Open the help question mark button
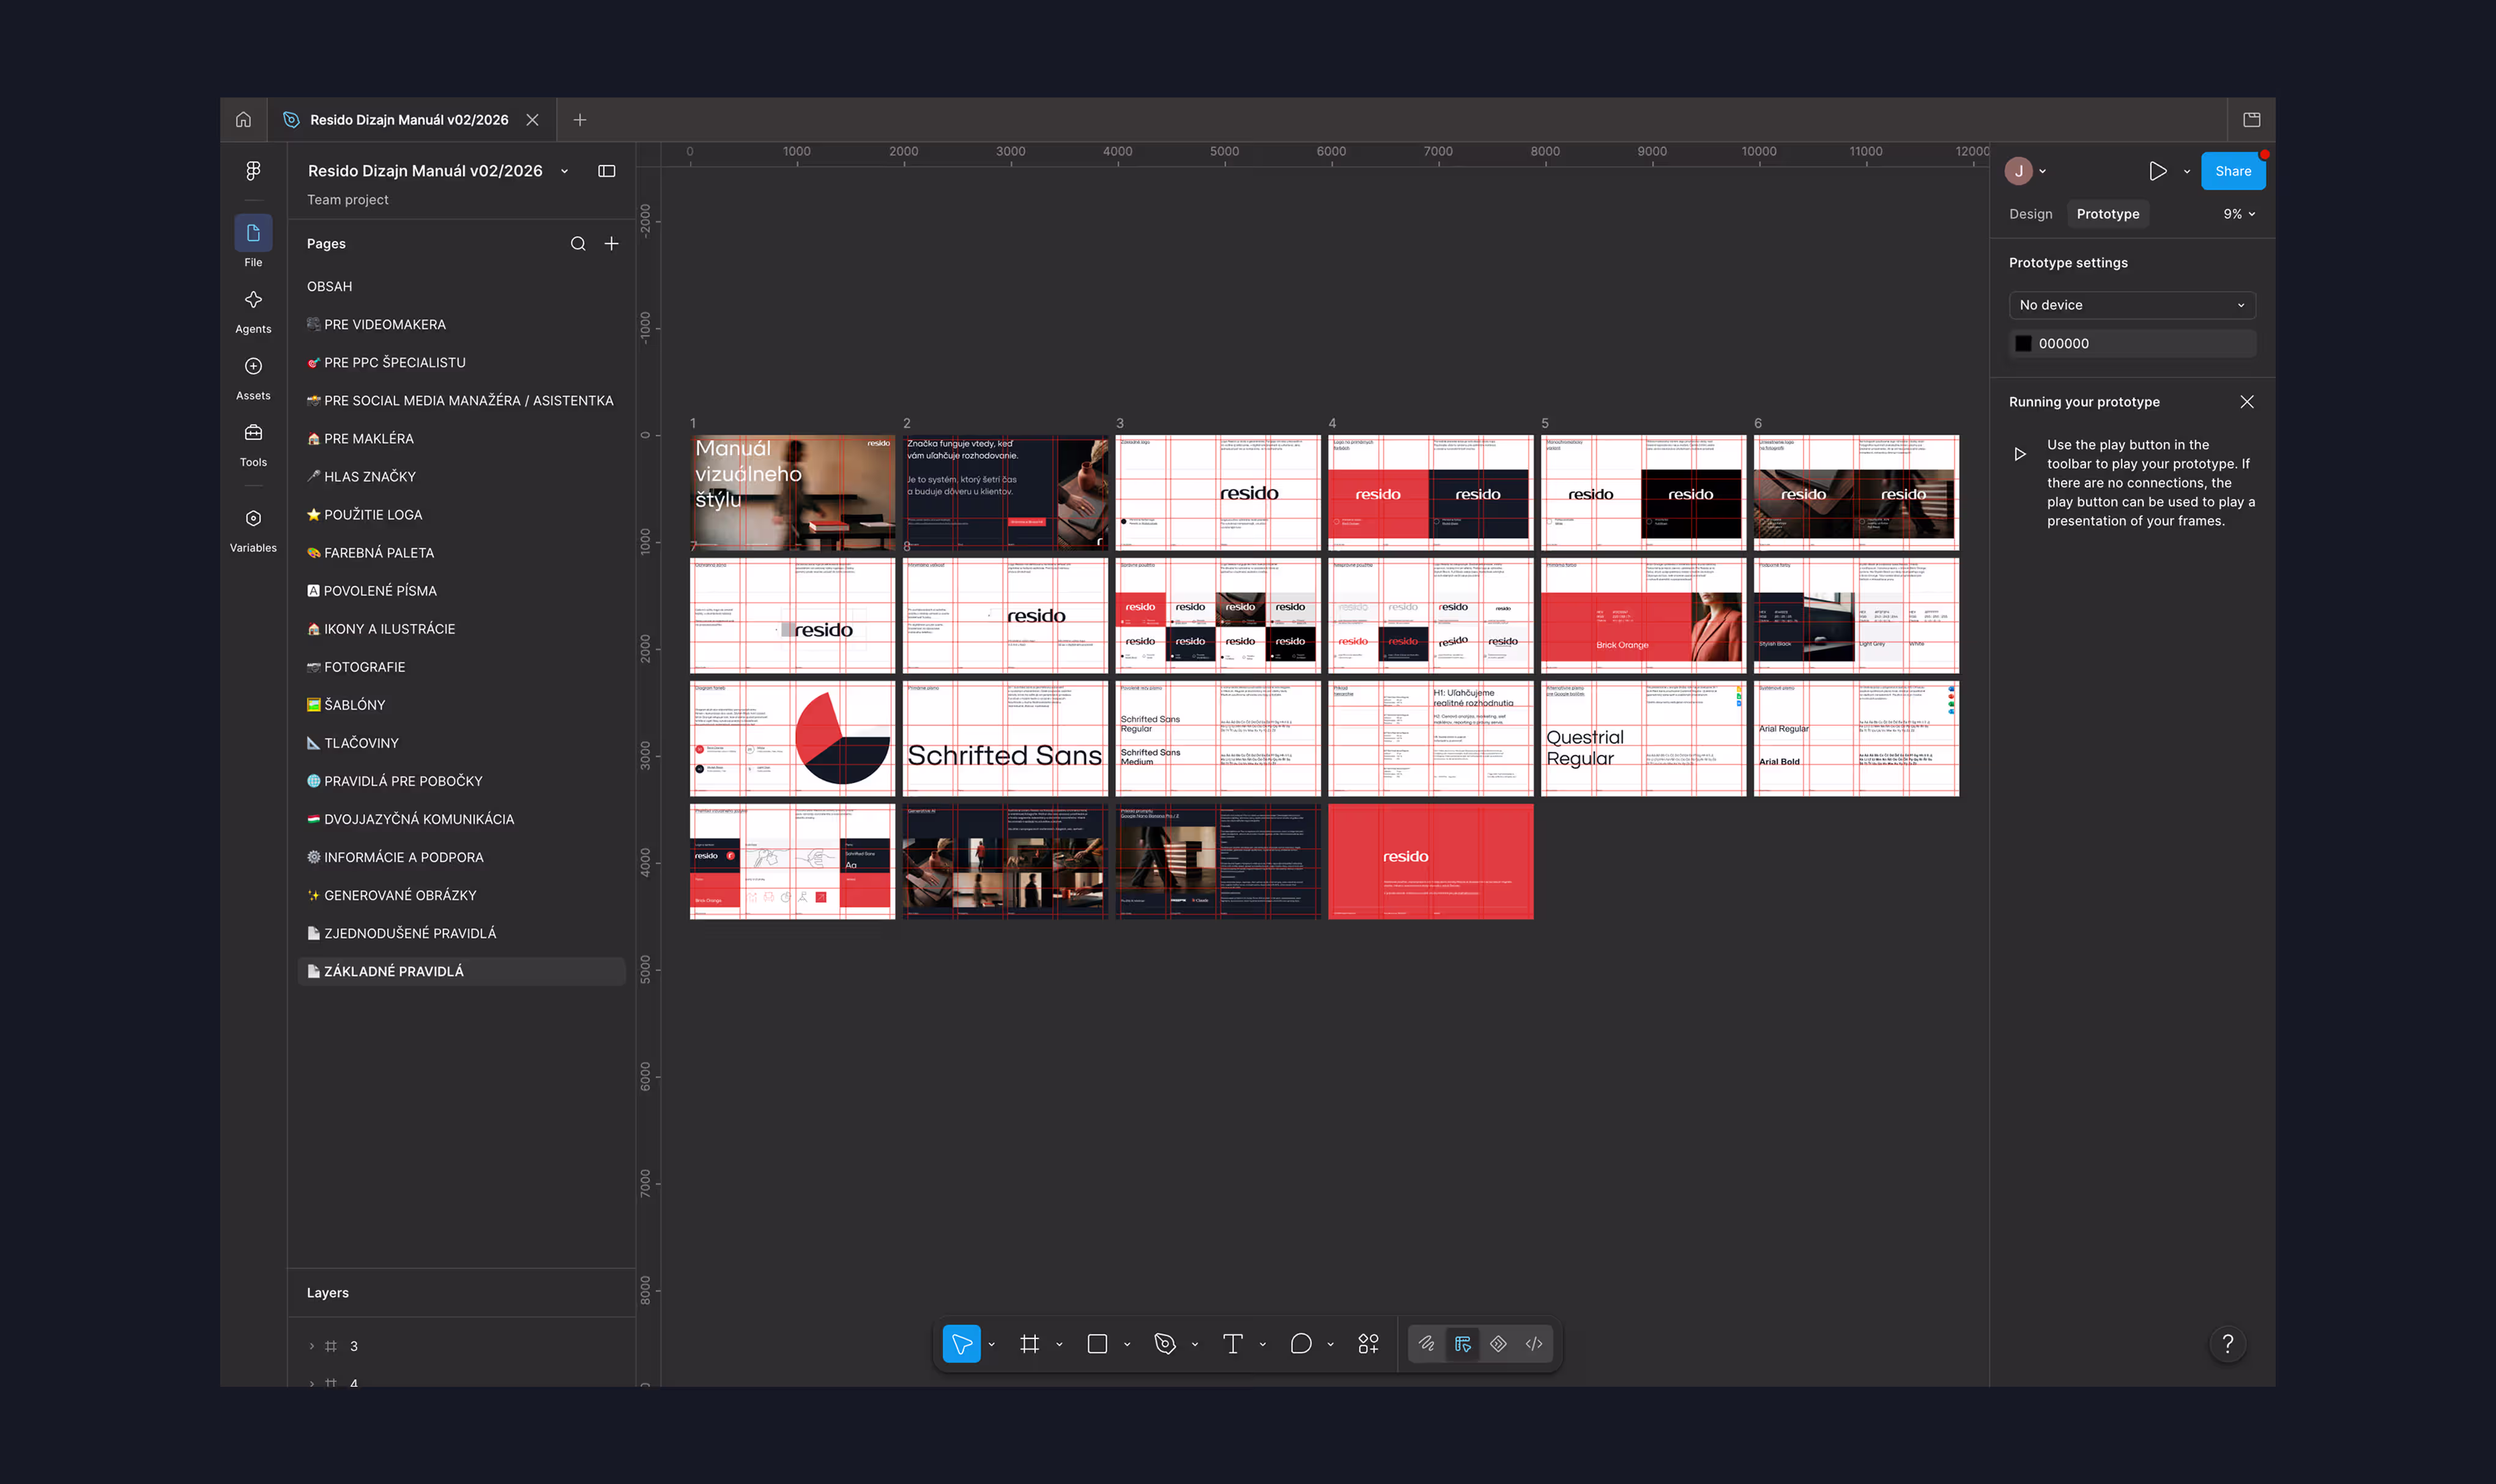2496x1484 pixels. click(2228, 1344)
